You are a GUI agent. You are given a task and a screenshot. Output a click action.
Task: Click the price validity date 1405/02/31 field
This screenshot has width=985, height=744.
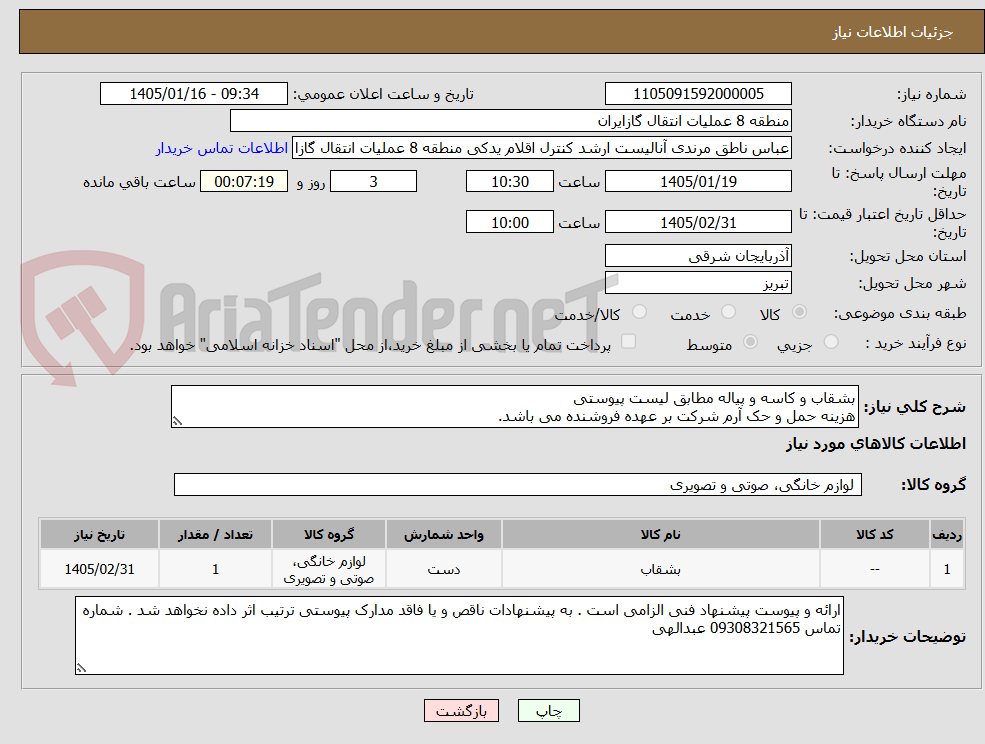[x=698, y=222]
